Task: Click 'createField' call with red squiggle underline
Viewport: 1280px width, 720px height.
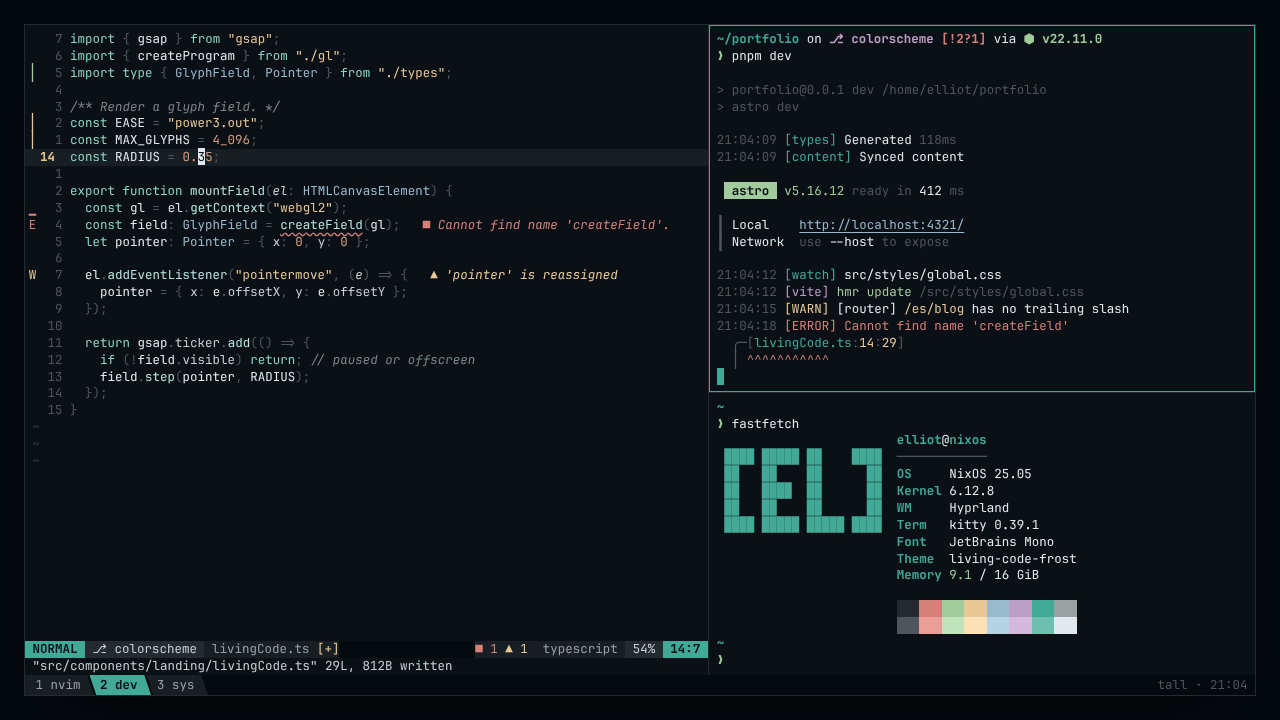Action: coord(321,225)
